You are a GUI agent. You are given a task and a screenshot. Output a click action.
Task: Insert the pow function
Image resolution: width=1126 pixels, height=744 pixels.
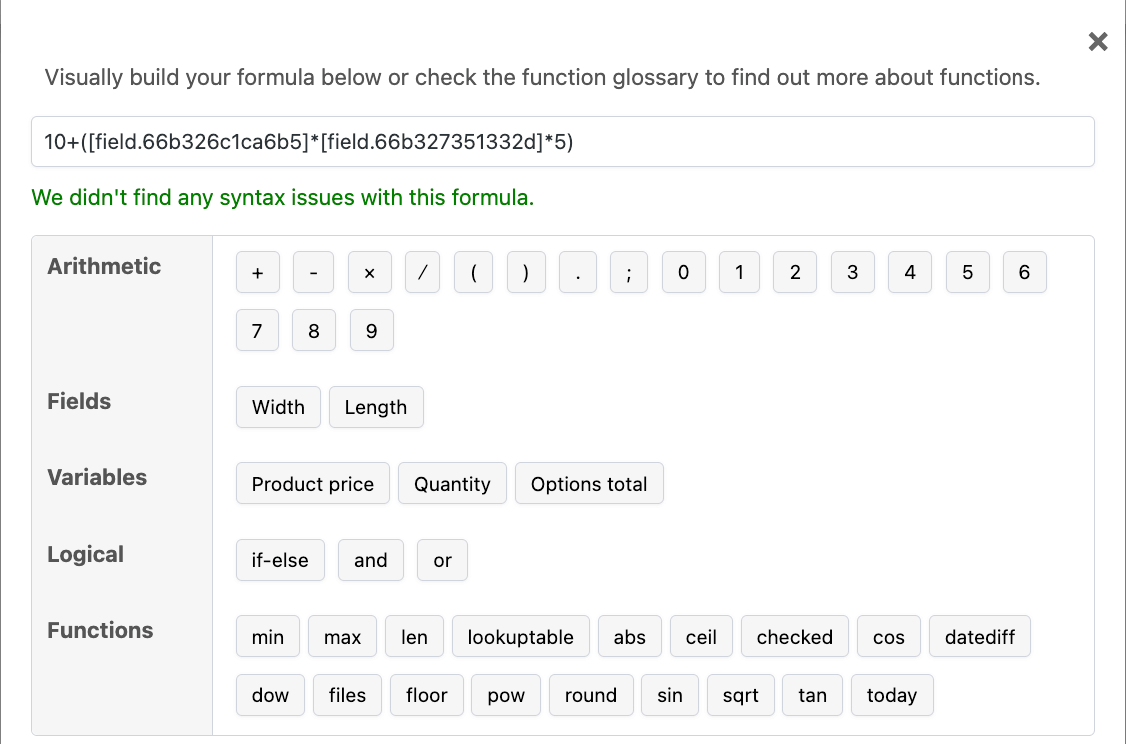click(506, 694)
